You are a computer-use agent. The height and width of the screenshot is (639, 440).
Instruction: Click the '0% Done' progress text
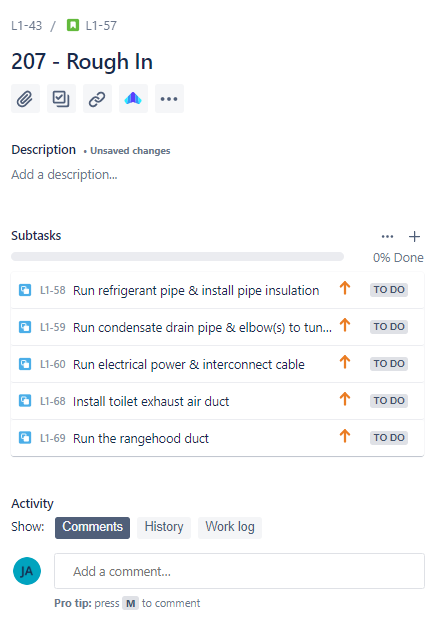398,258
